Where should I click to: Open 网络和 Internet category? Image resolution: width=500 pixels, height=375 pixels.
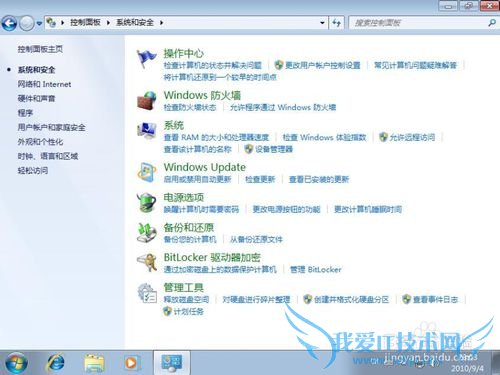[44, 84]
